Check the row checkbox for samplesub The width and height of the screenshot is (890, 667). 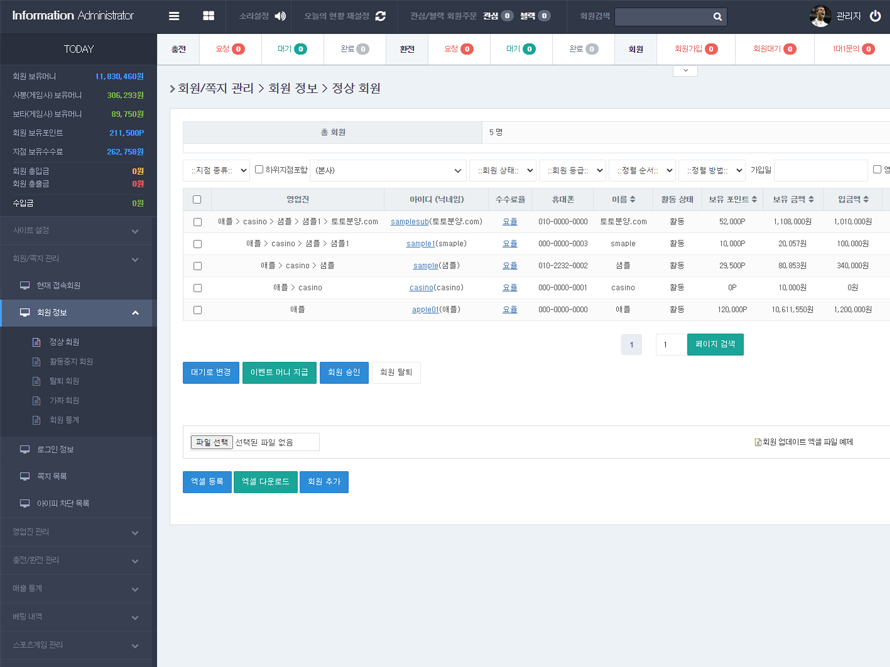pos(198,222)
